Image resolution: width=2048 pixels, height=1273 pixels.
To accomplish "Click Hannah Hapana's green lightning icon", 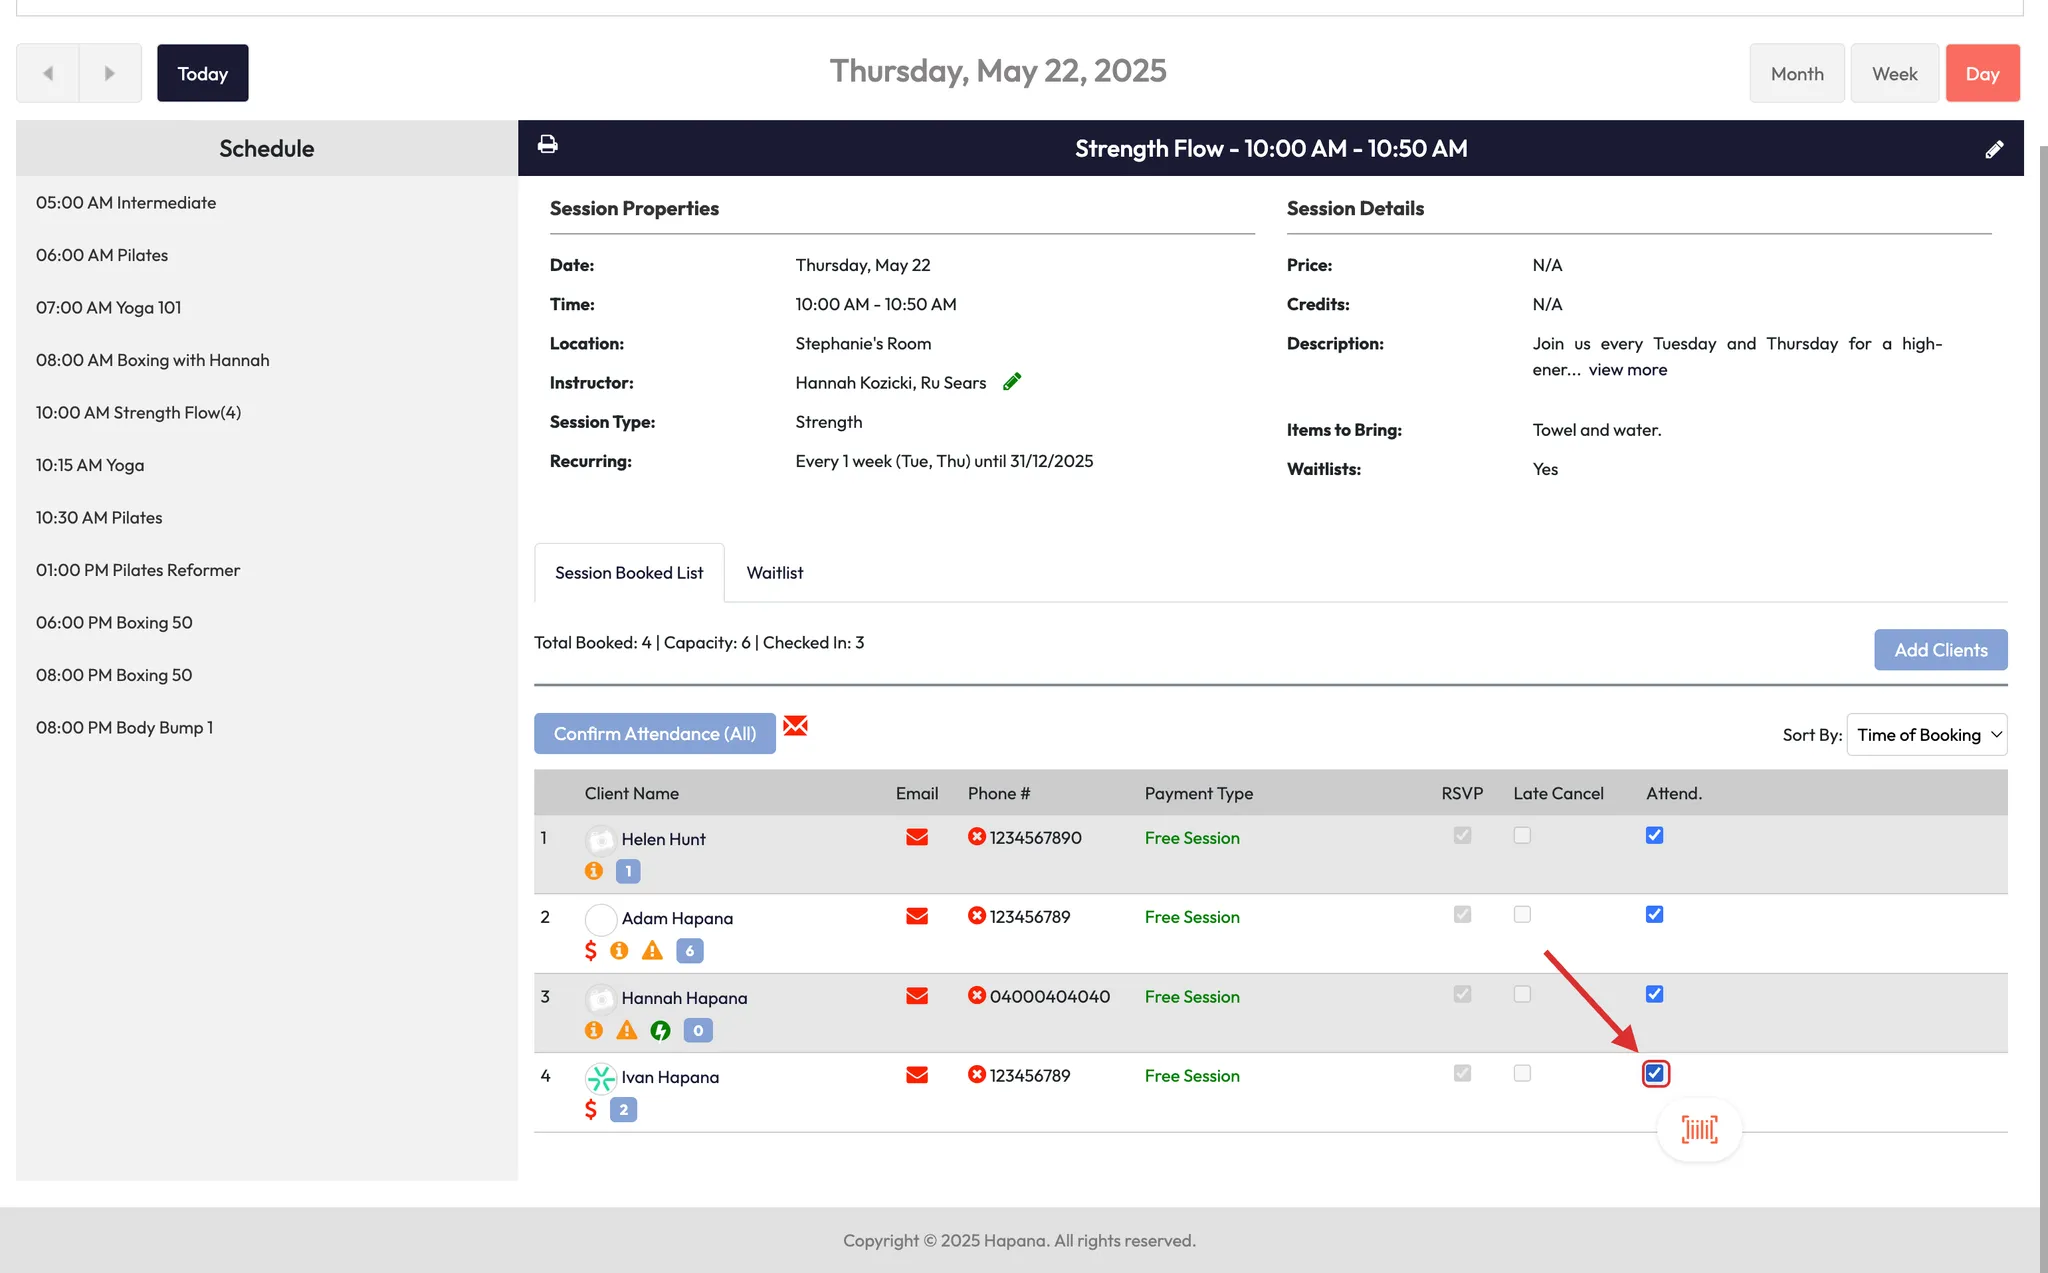I will pos(660,1030).
